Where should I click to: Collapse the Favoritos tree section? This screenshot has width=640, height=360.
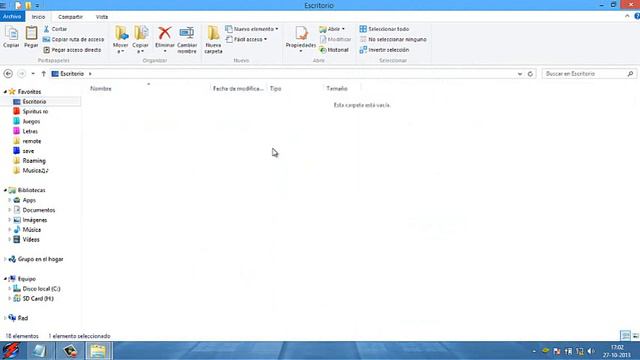(5, 92)
